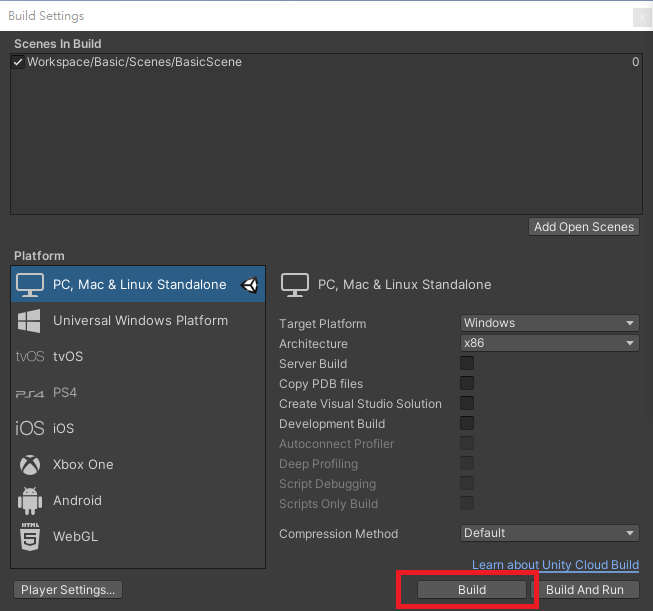
Task: Click the Compression Method label
Action: pos(339,534)
